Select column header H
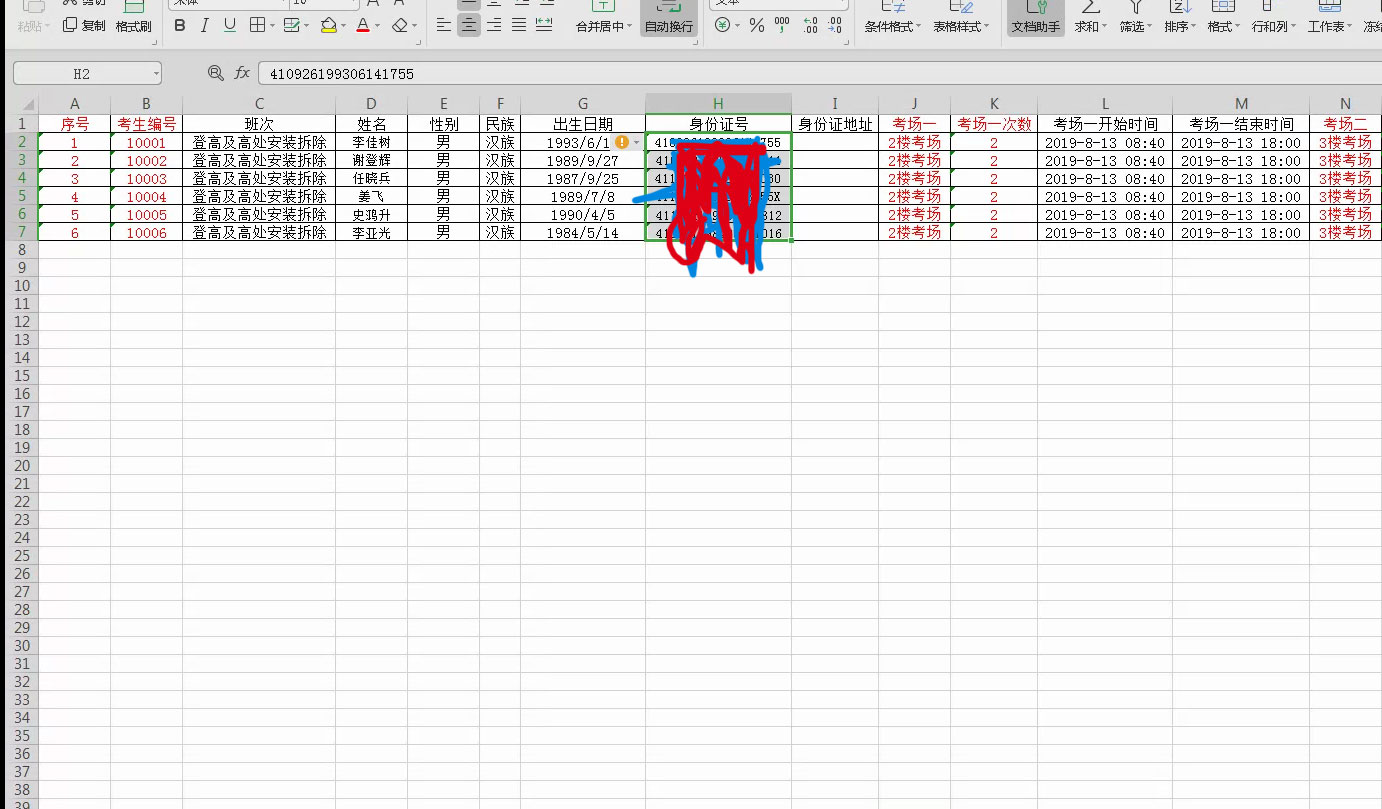The width and height of the screenshot is (1382, 809). (x=718, y=104)
